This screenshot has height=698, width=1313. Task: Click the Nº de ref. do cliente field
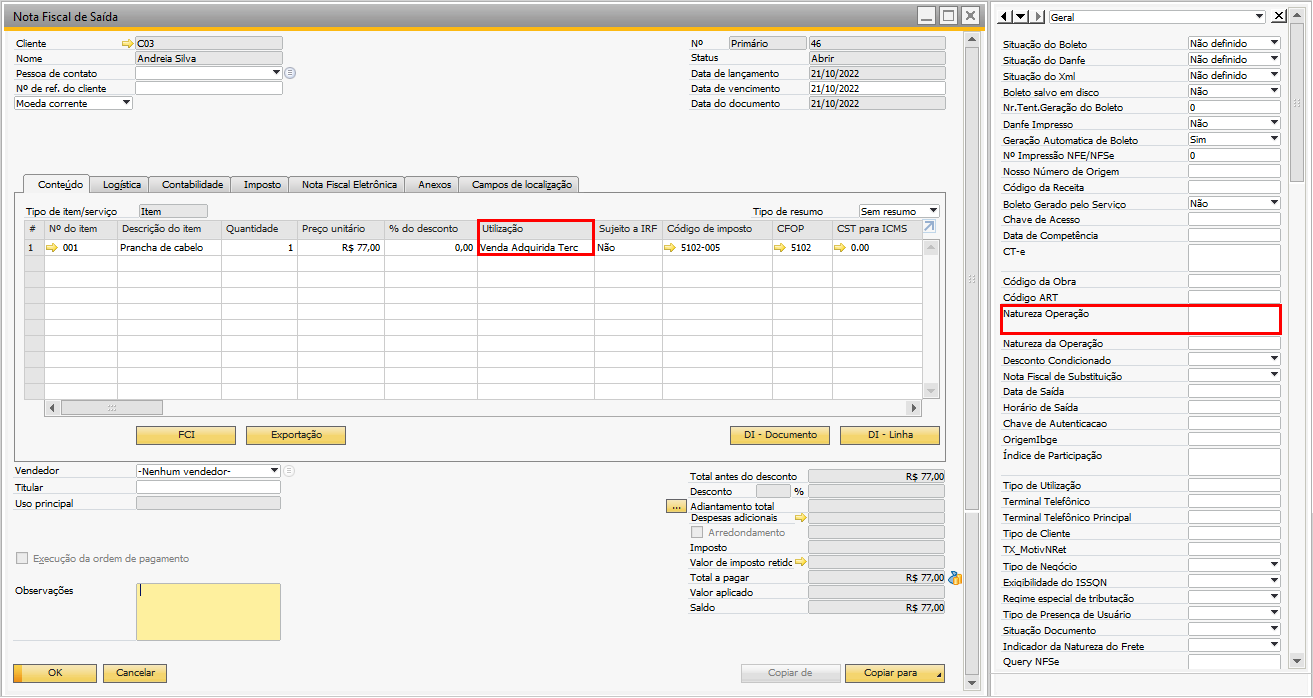click(x=209, y=88)
